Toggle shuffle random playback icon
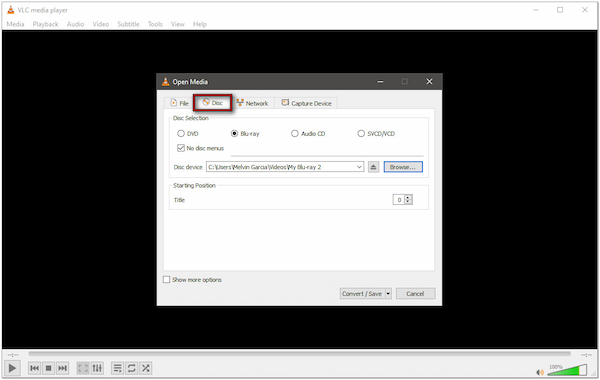 click(145, 368)
